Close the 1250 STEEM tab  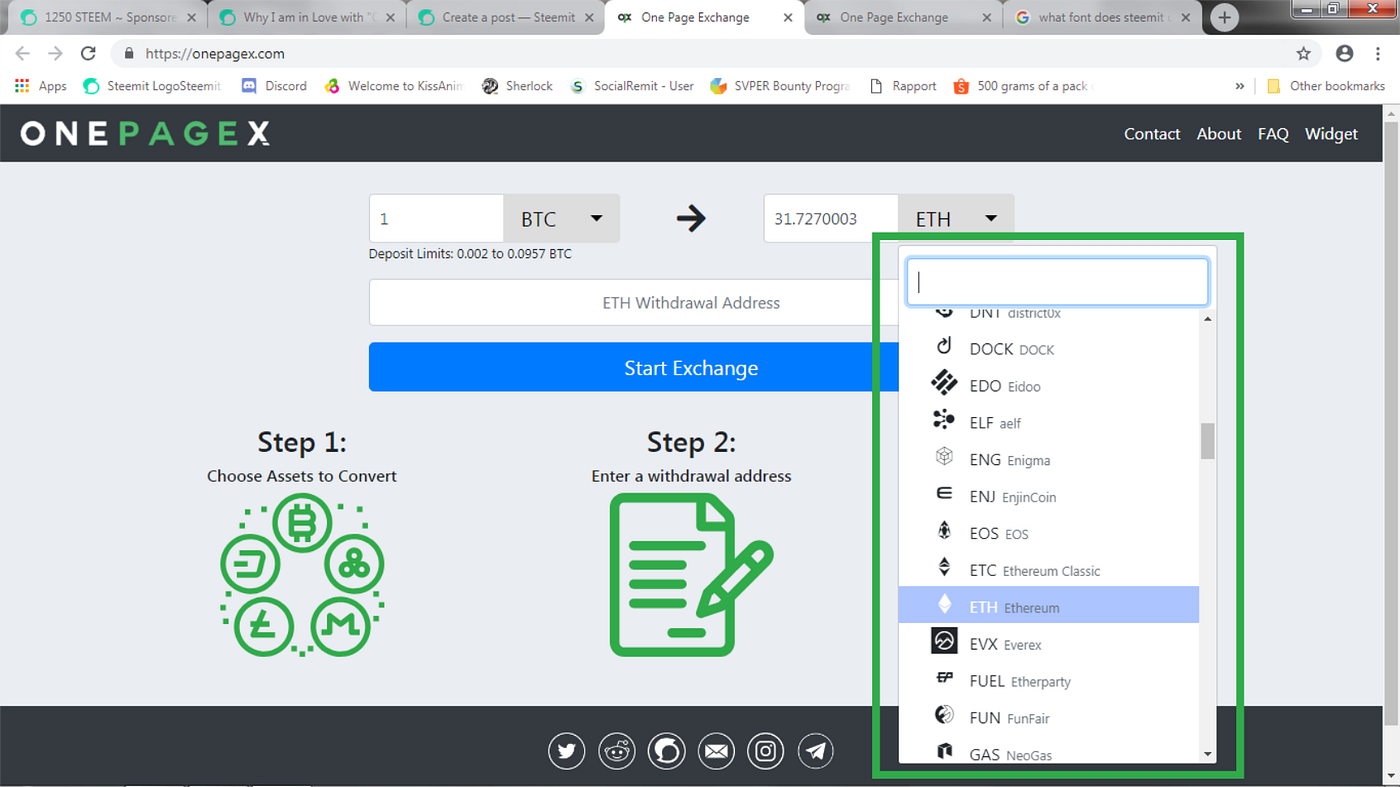pyautogui.click(x=192, y=18)
